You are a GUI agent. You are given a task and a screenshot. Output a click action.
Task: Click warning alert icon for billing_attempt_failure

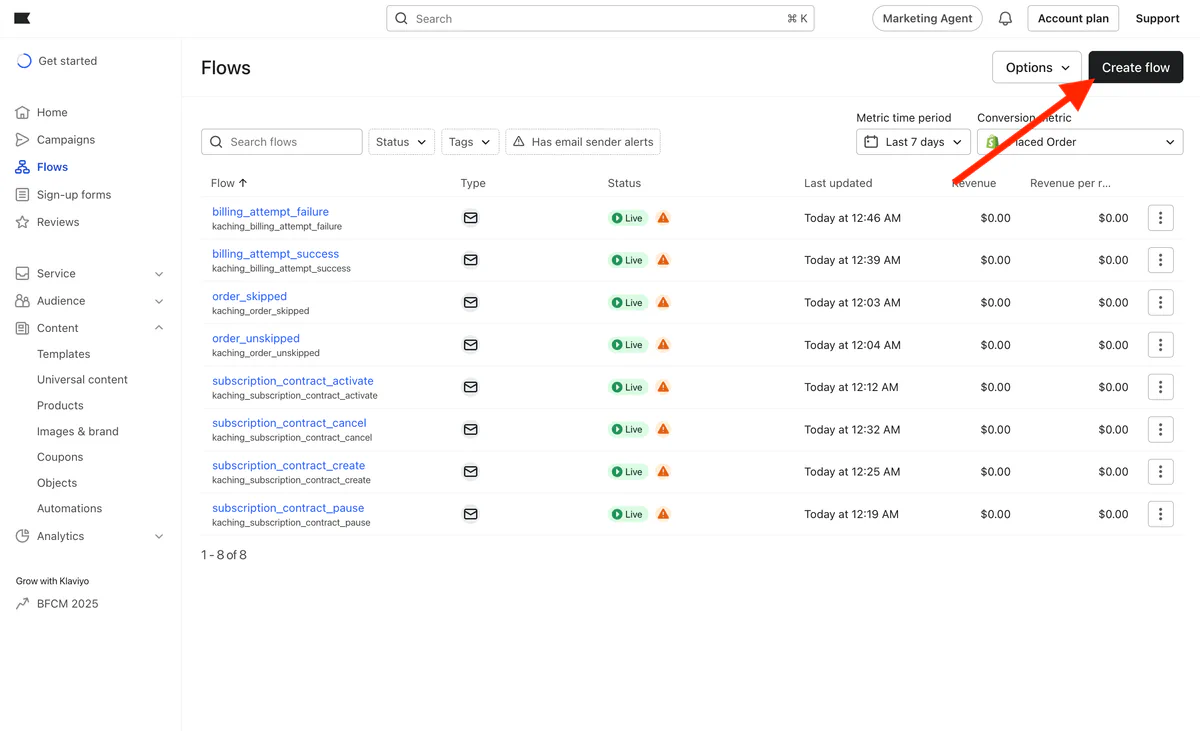tap(663, 218)
